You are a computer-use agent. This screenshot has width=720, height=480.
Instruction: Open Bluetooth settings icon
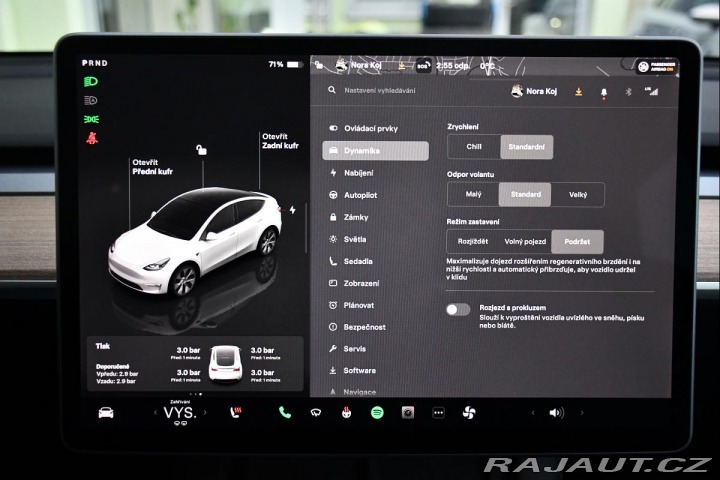tap(629, 92)
